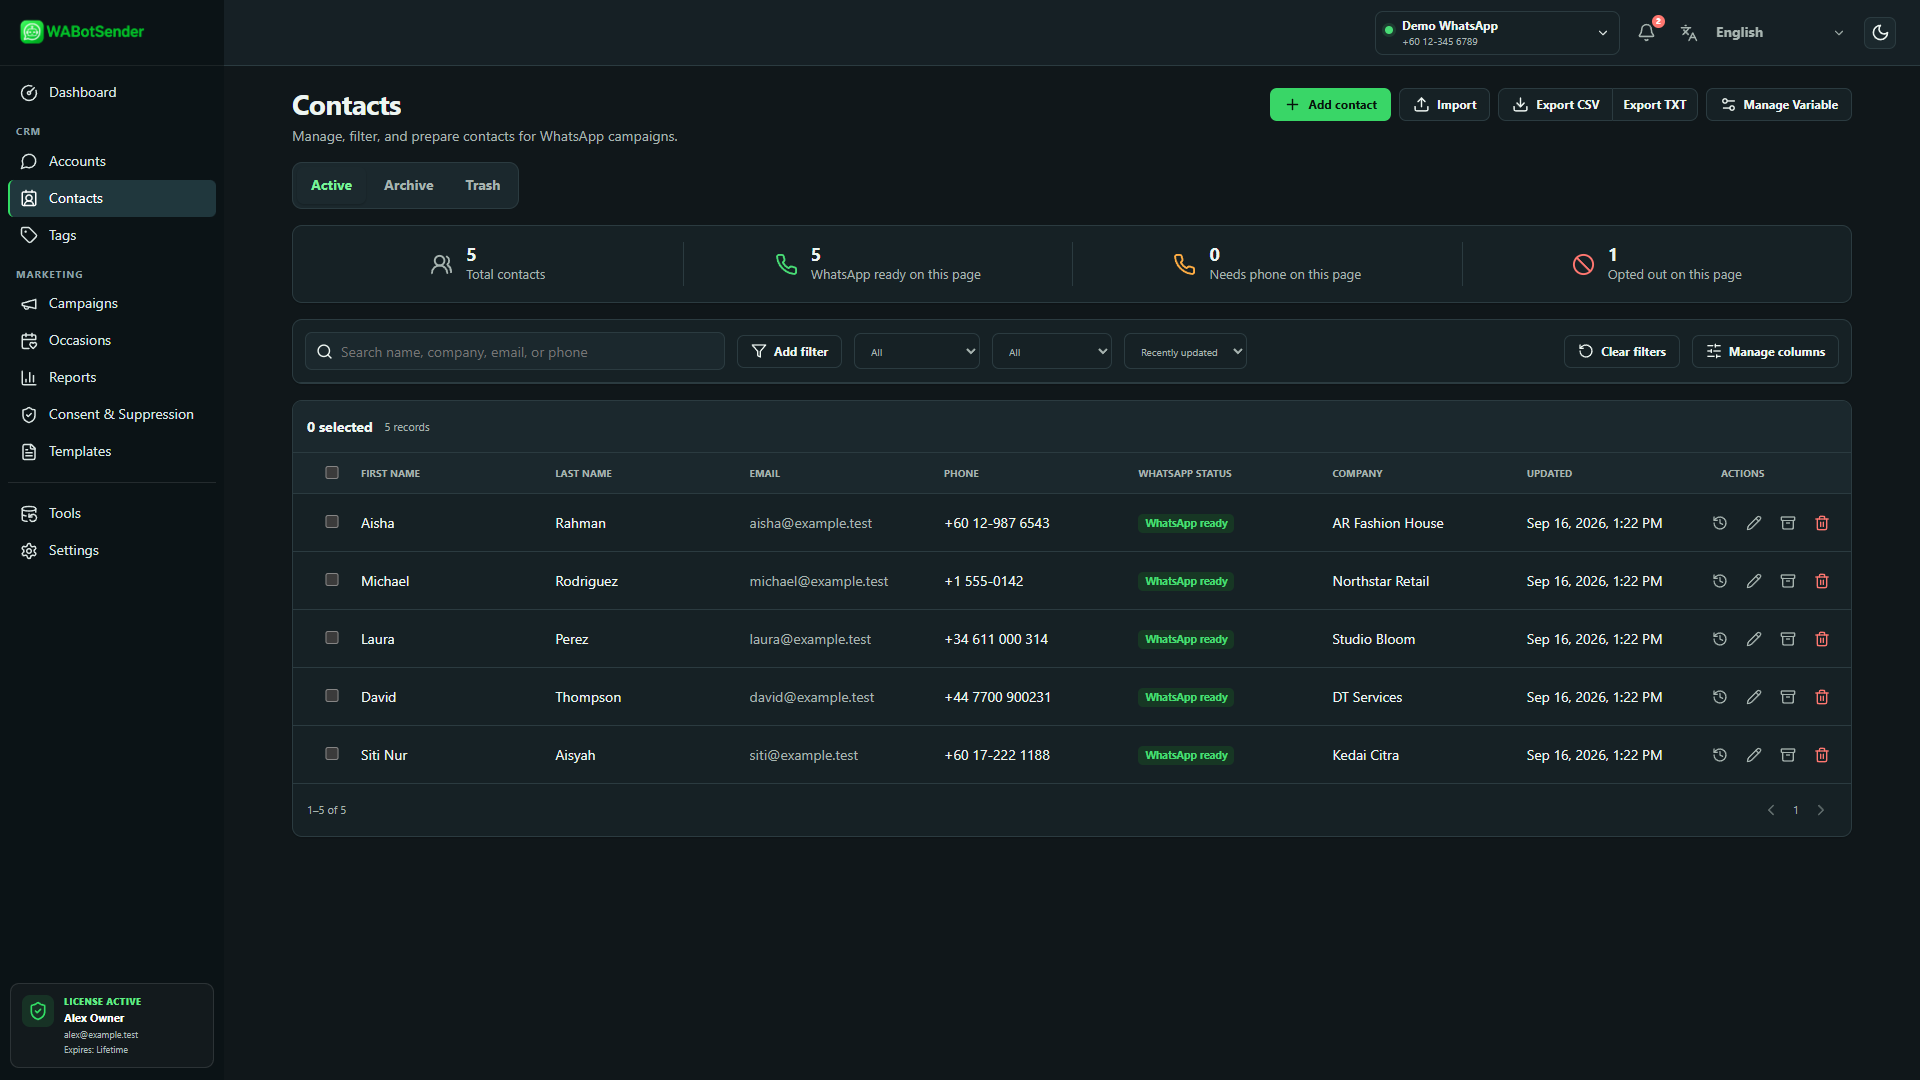Screen dimensions: 1920x1080
Task: Edit pencil icon for Siti Nur row
Action: point(1754,755)
